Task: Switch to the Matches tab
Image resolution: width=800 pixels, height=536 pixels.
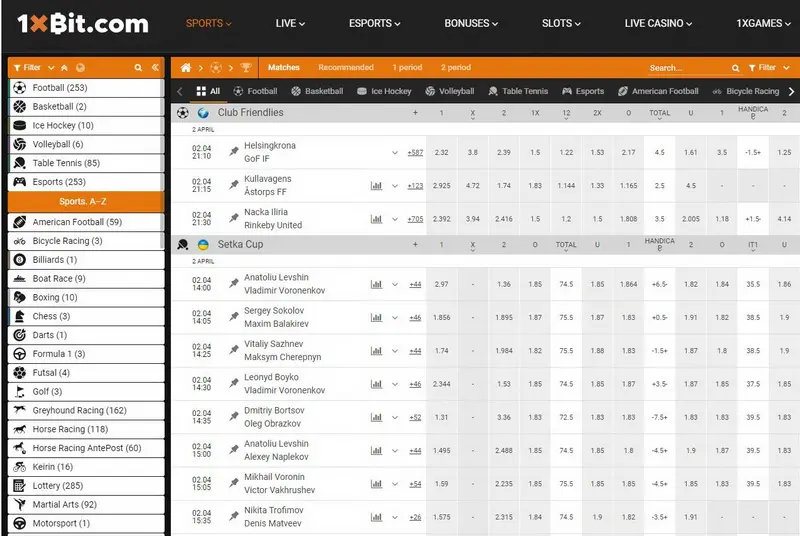Action: coord(284,67)
